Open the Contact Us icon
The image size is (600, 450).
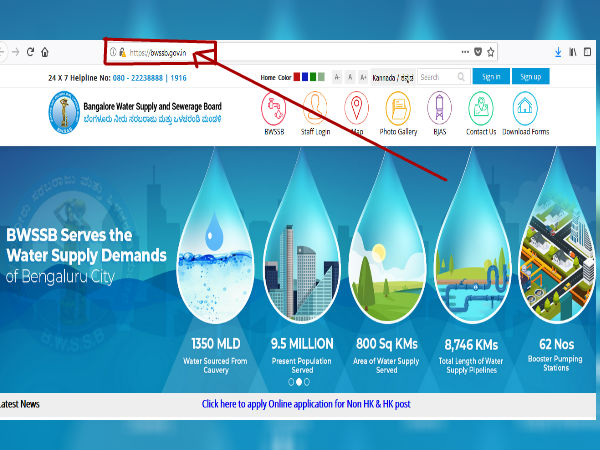click(x=481, y=108)
